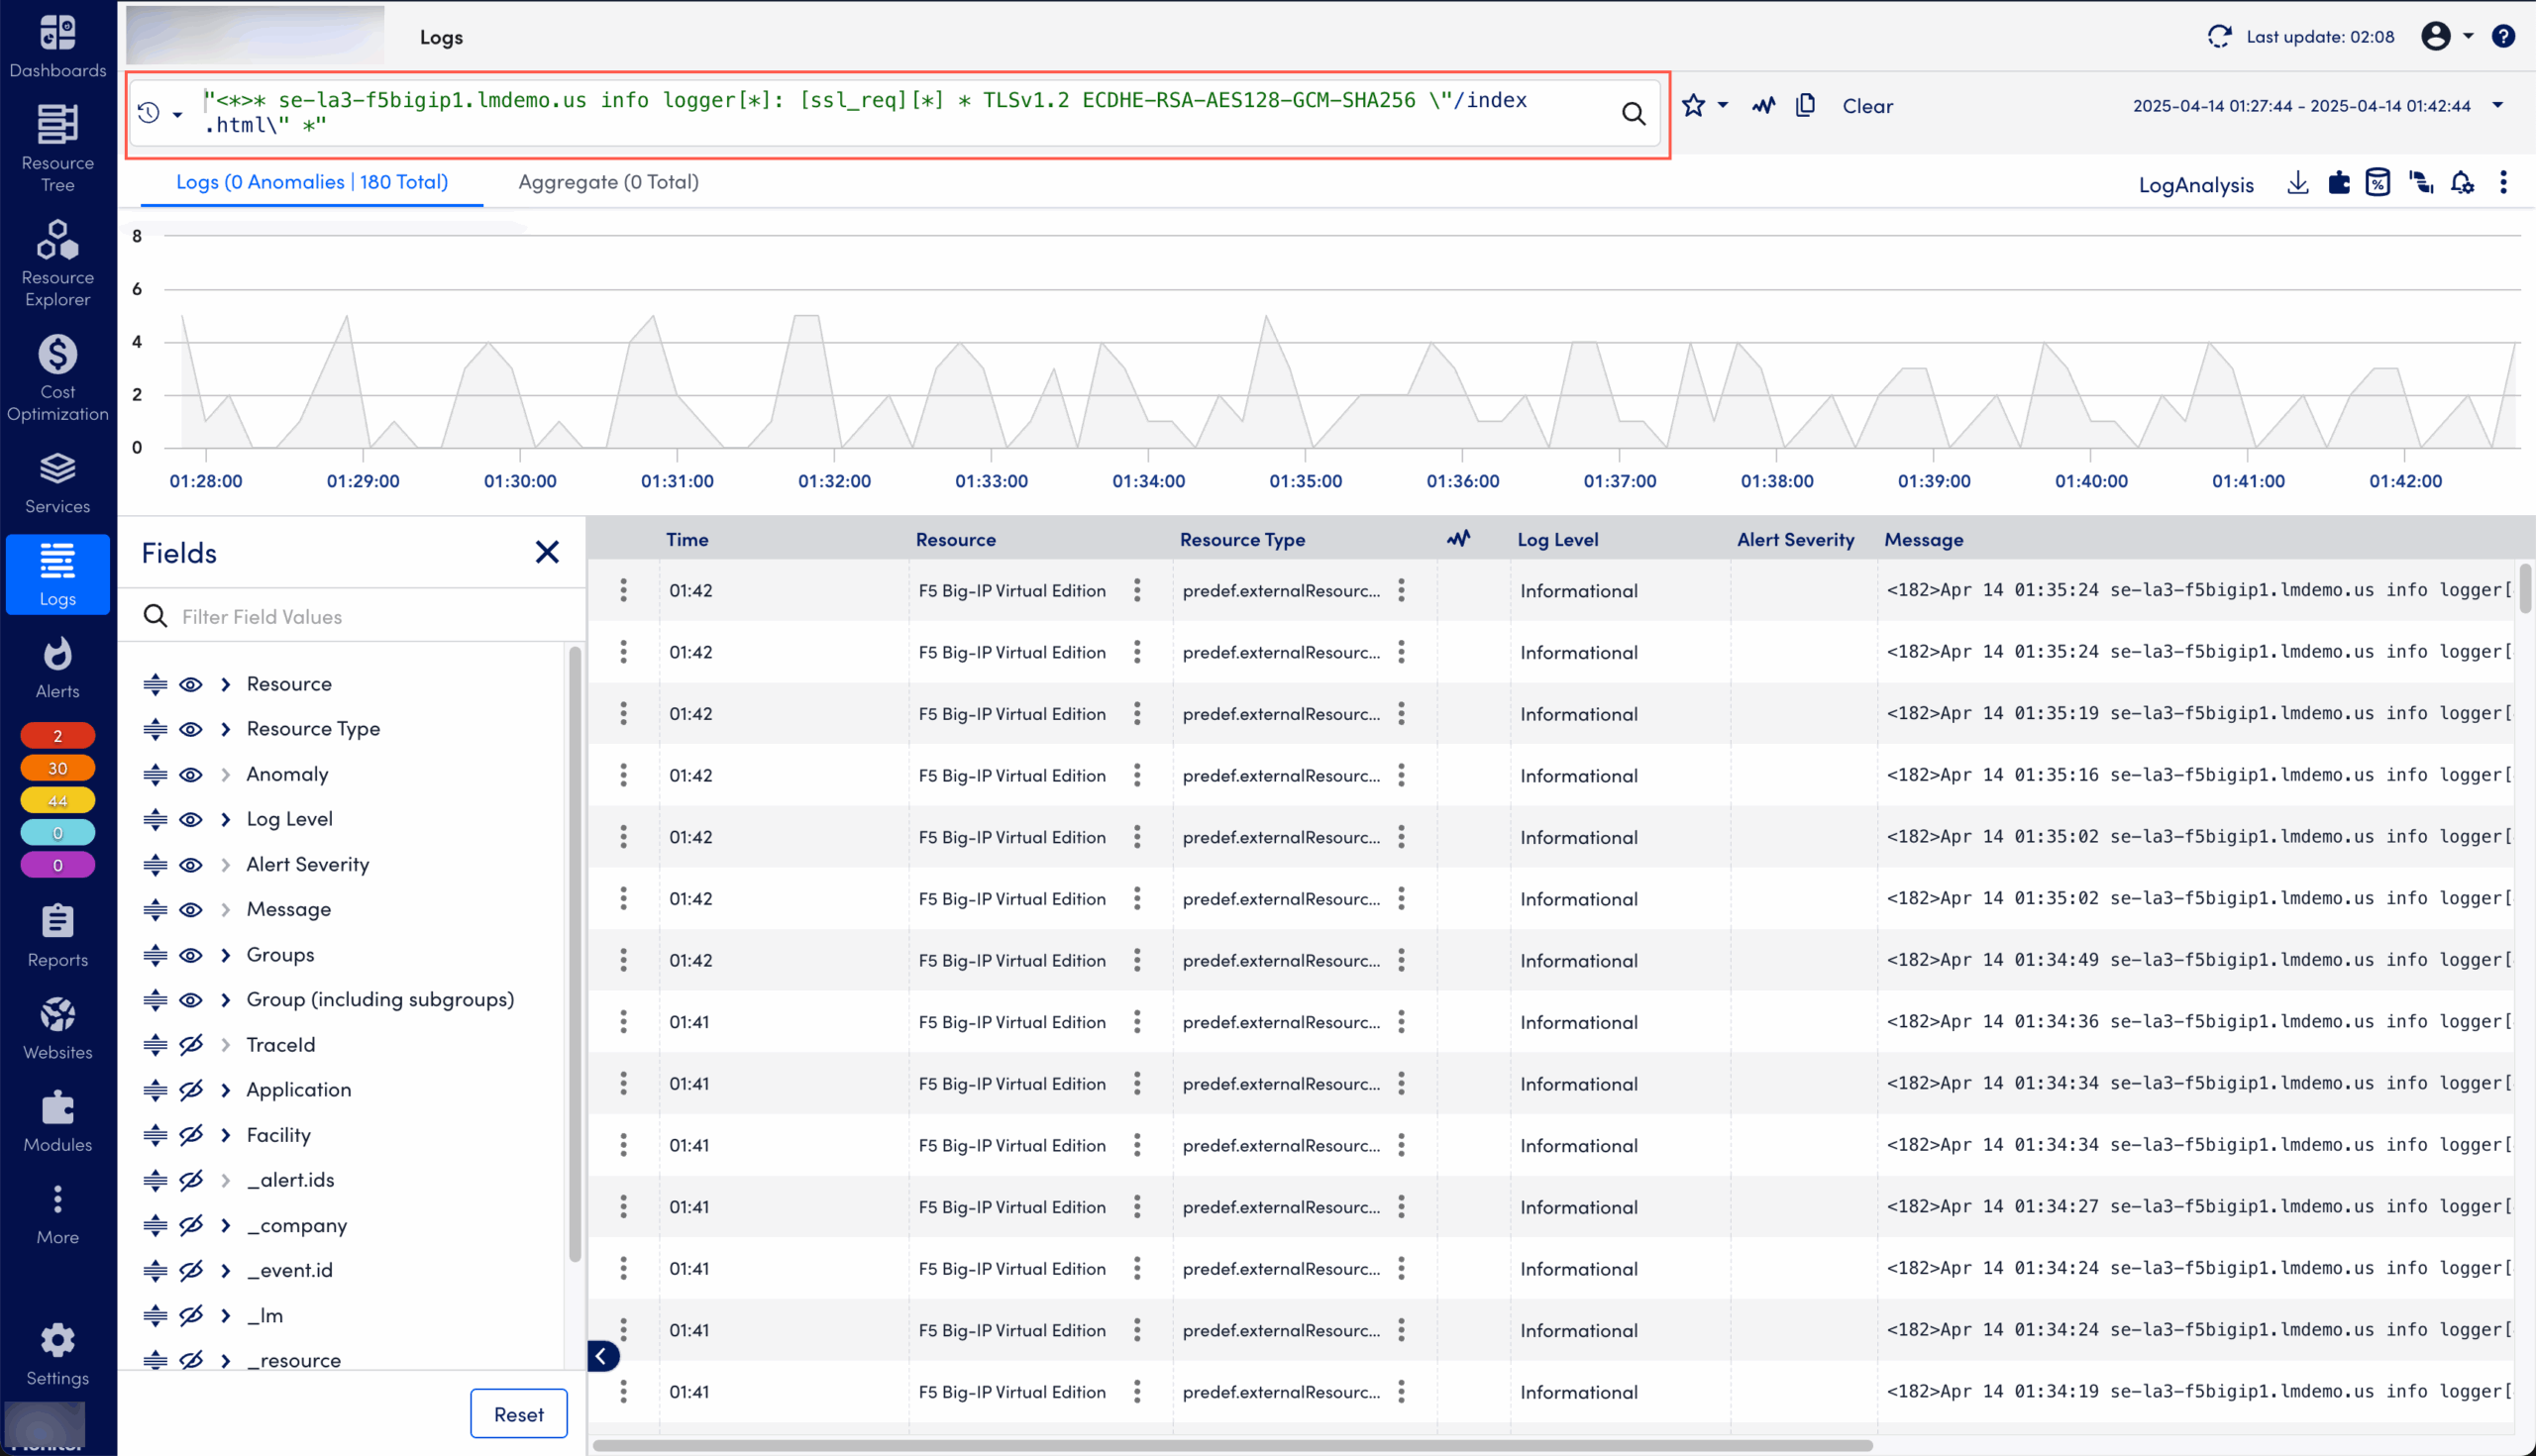The width and height of the screenshot is (2536, 1456).
Task: Hide the Resource field with its eye toggle
Action: [x=190, y=684]
